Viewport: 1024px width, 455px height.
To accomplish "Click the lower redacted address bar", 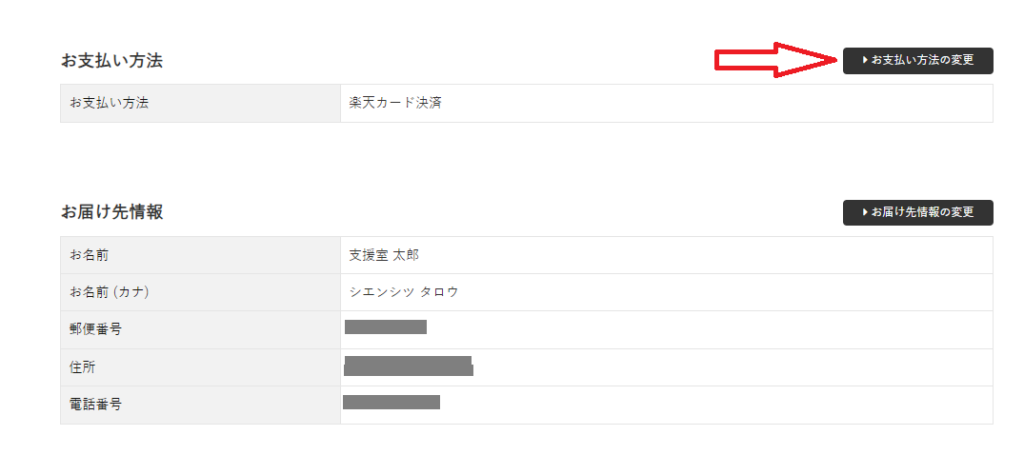I will [408, 371].
